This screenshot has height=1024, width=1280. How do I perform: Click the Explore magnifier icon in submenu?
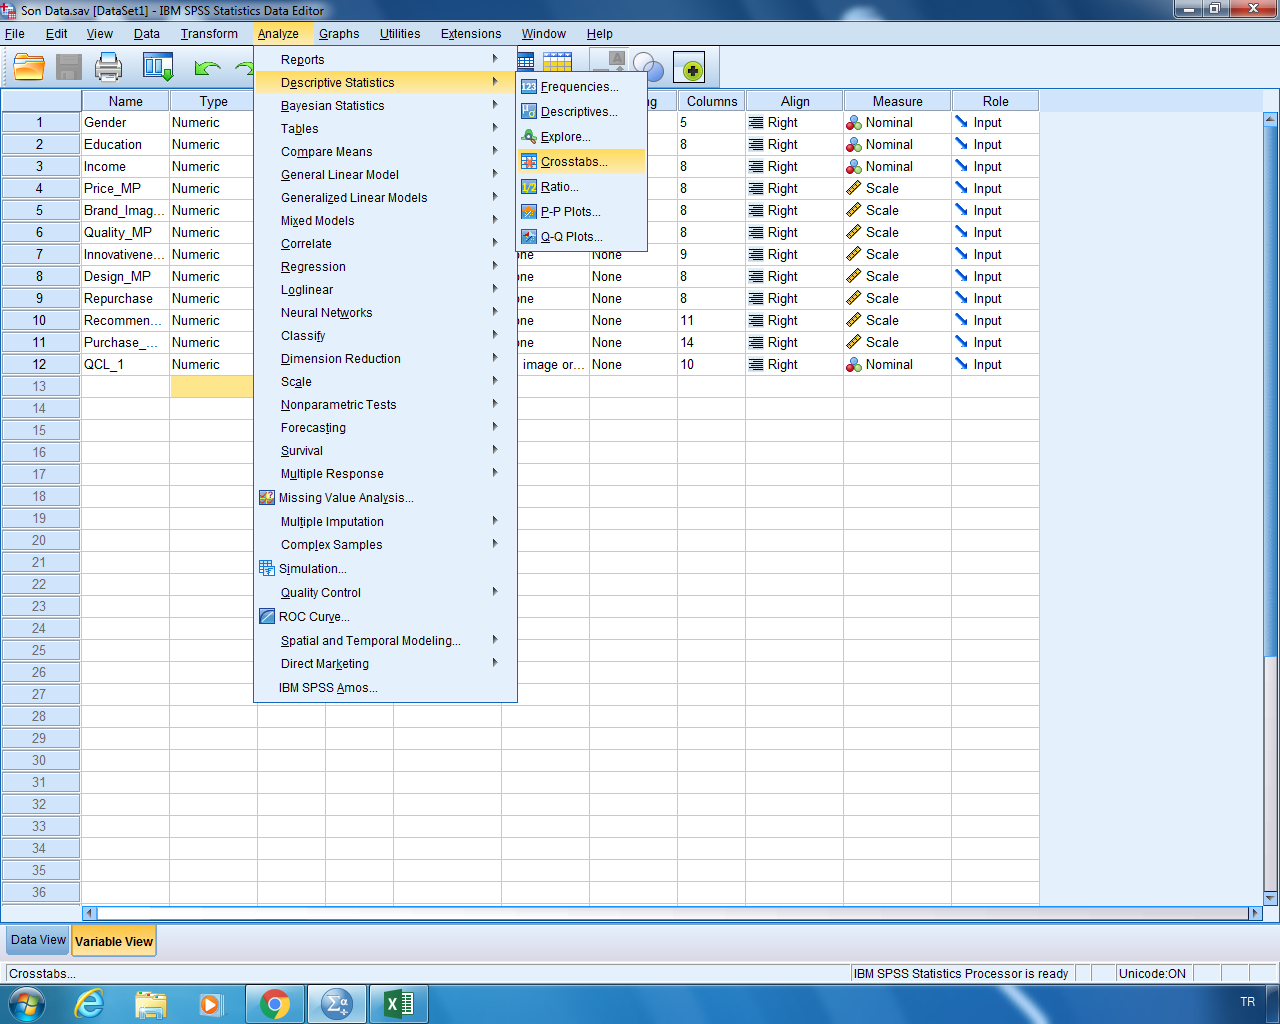point(527,137)
